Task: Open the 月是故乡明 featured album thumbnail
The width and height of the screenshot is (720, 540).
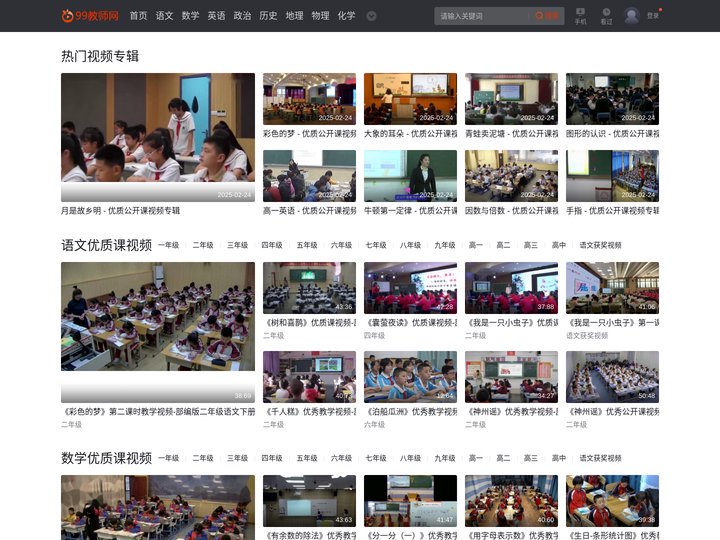Action: pos(158,137)
